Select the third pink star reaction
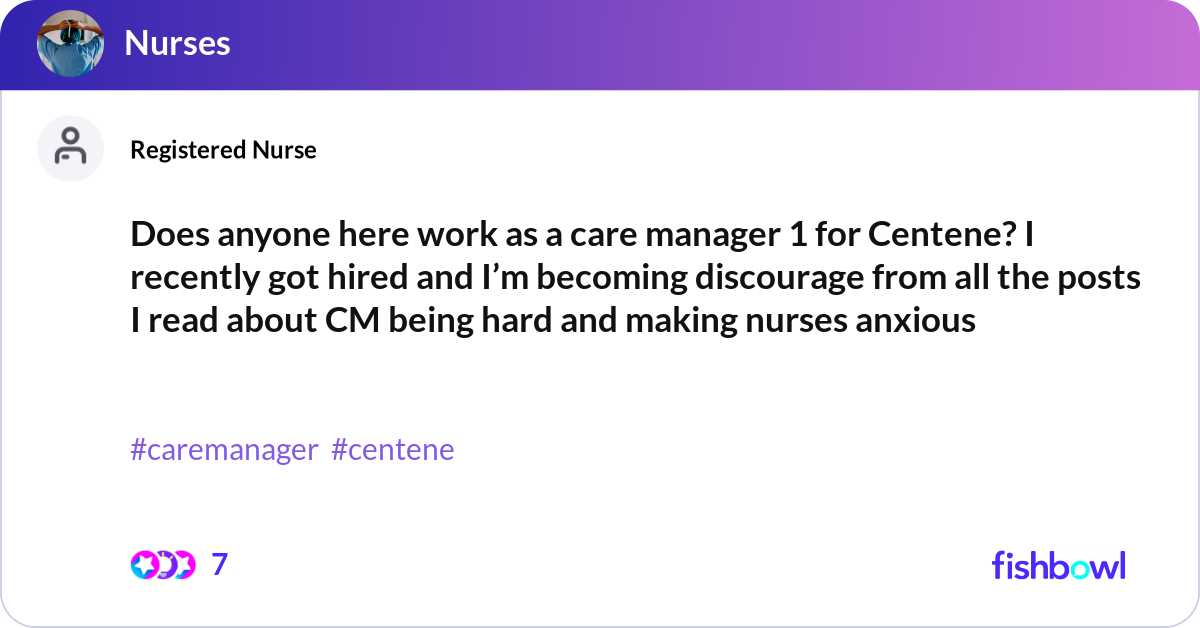Image resolution: width=1200 pixels, height=628 pixels. point(185,565)
